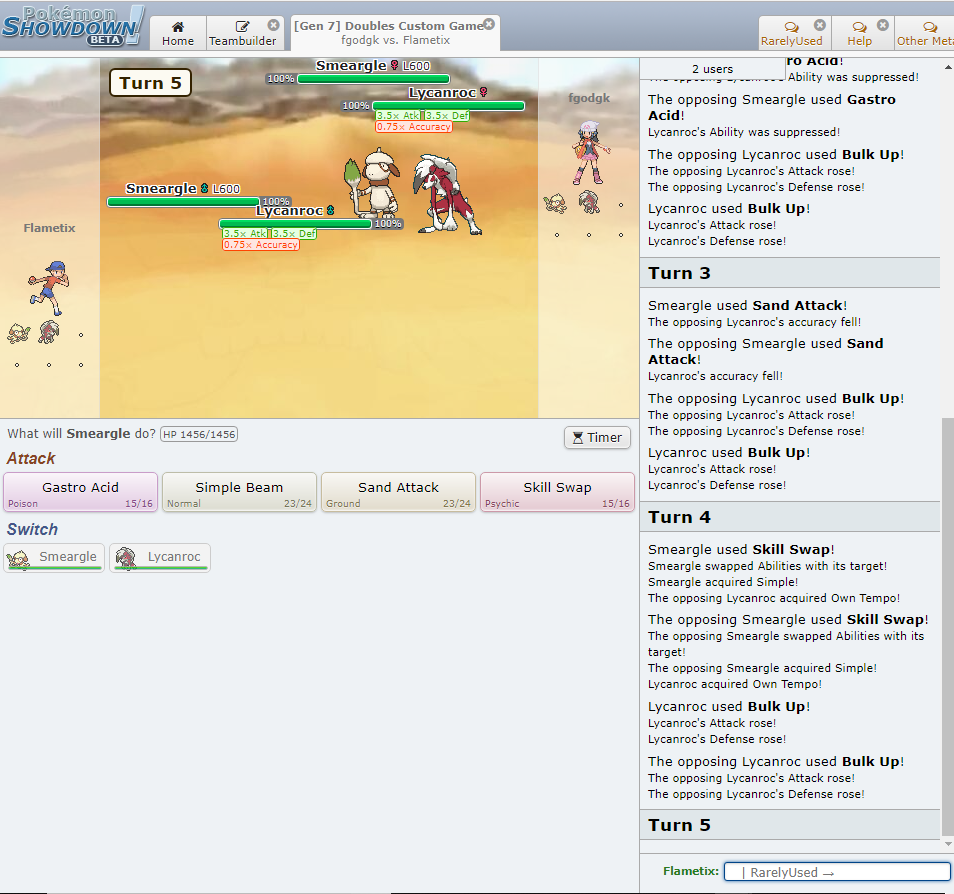This screenshot has width=954, height=894.
Task: Click the HP 1456/1456 label
Action: [199, 435]
